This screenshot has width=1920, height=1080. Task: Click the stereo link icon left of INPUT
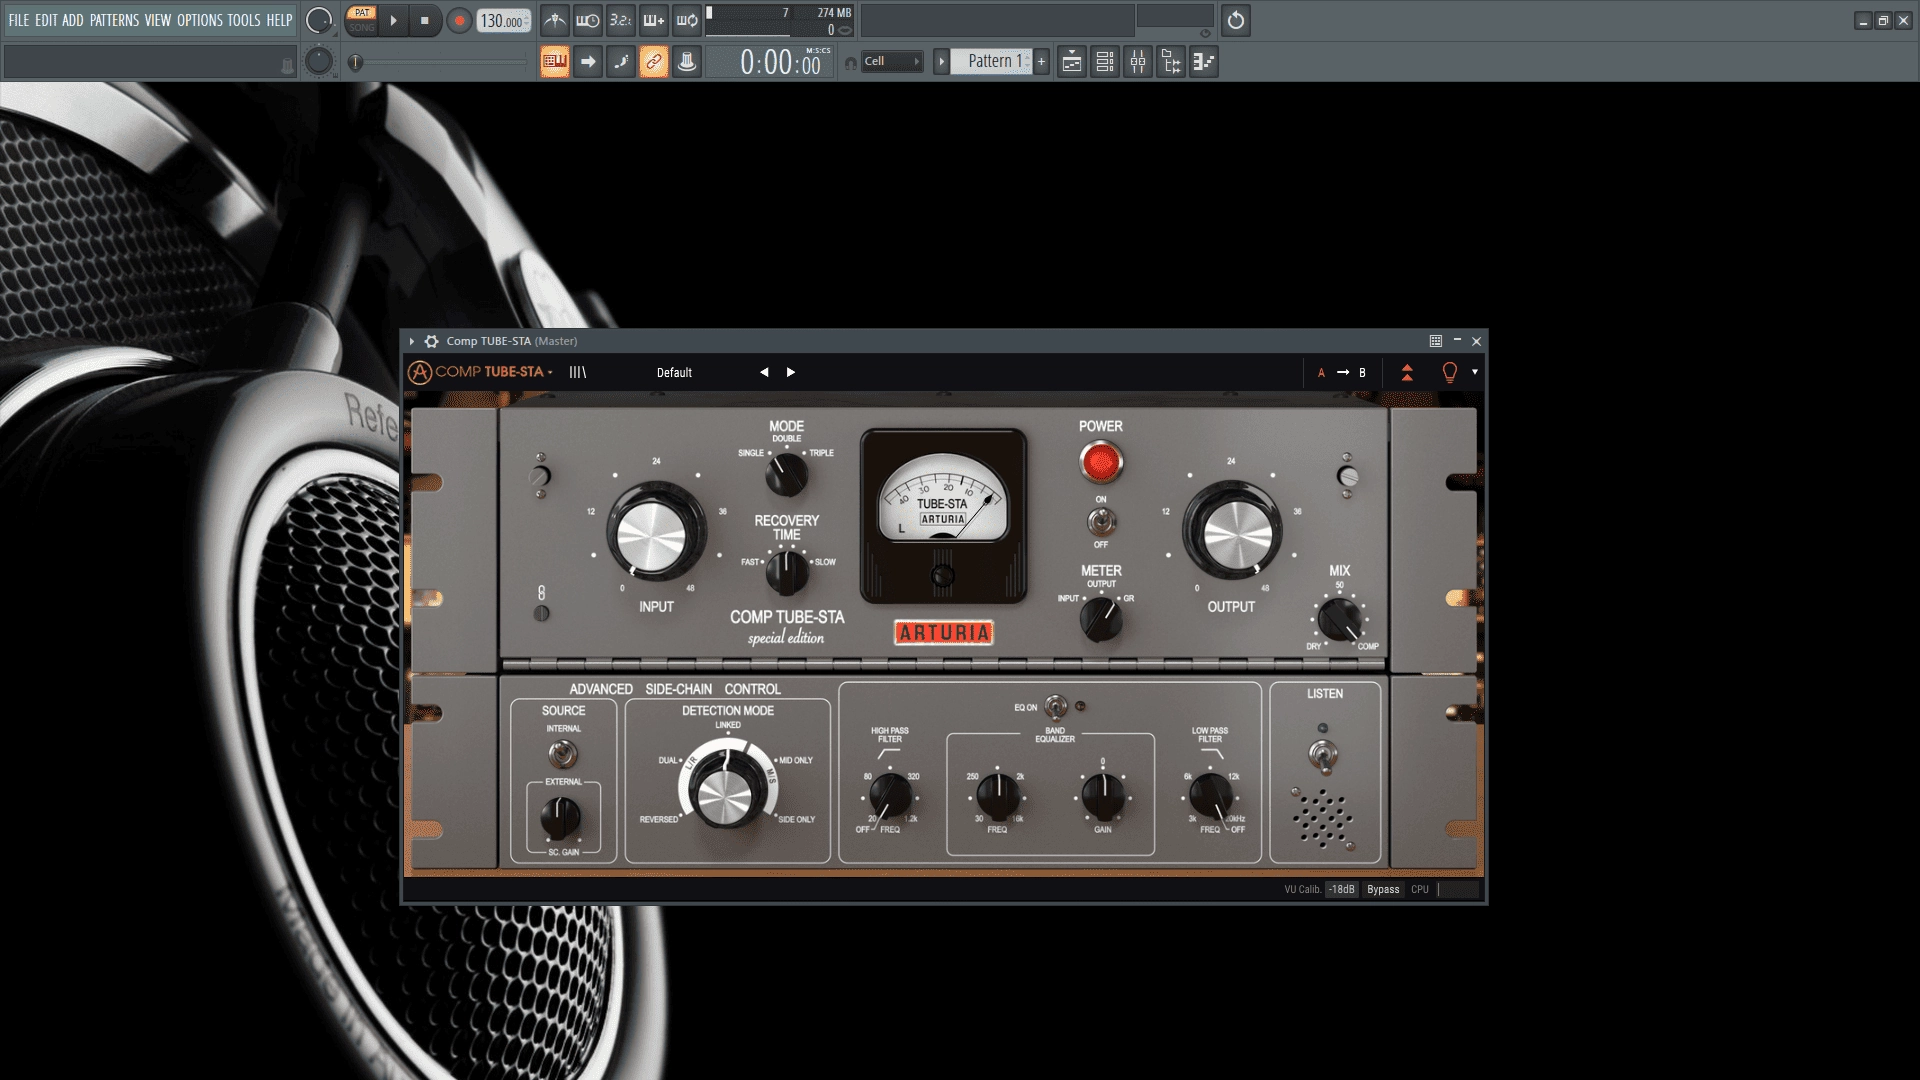(x=541, y=592)
